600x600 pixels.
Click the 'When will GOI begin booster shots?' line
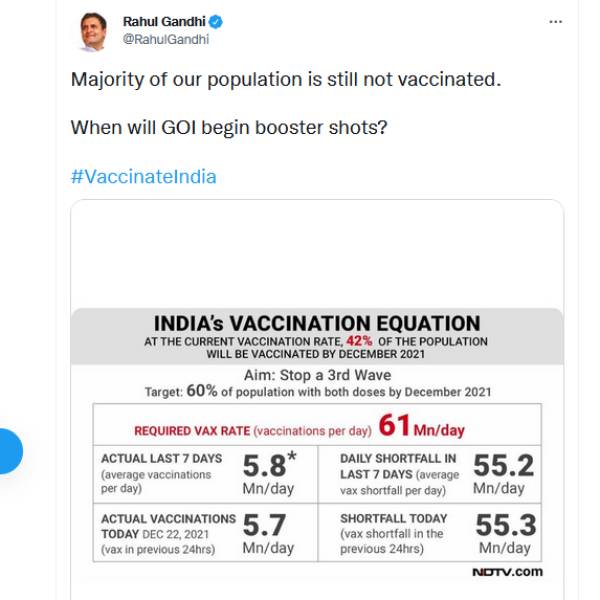tap(231, 128)
